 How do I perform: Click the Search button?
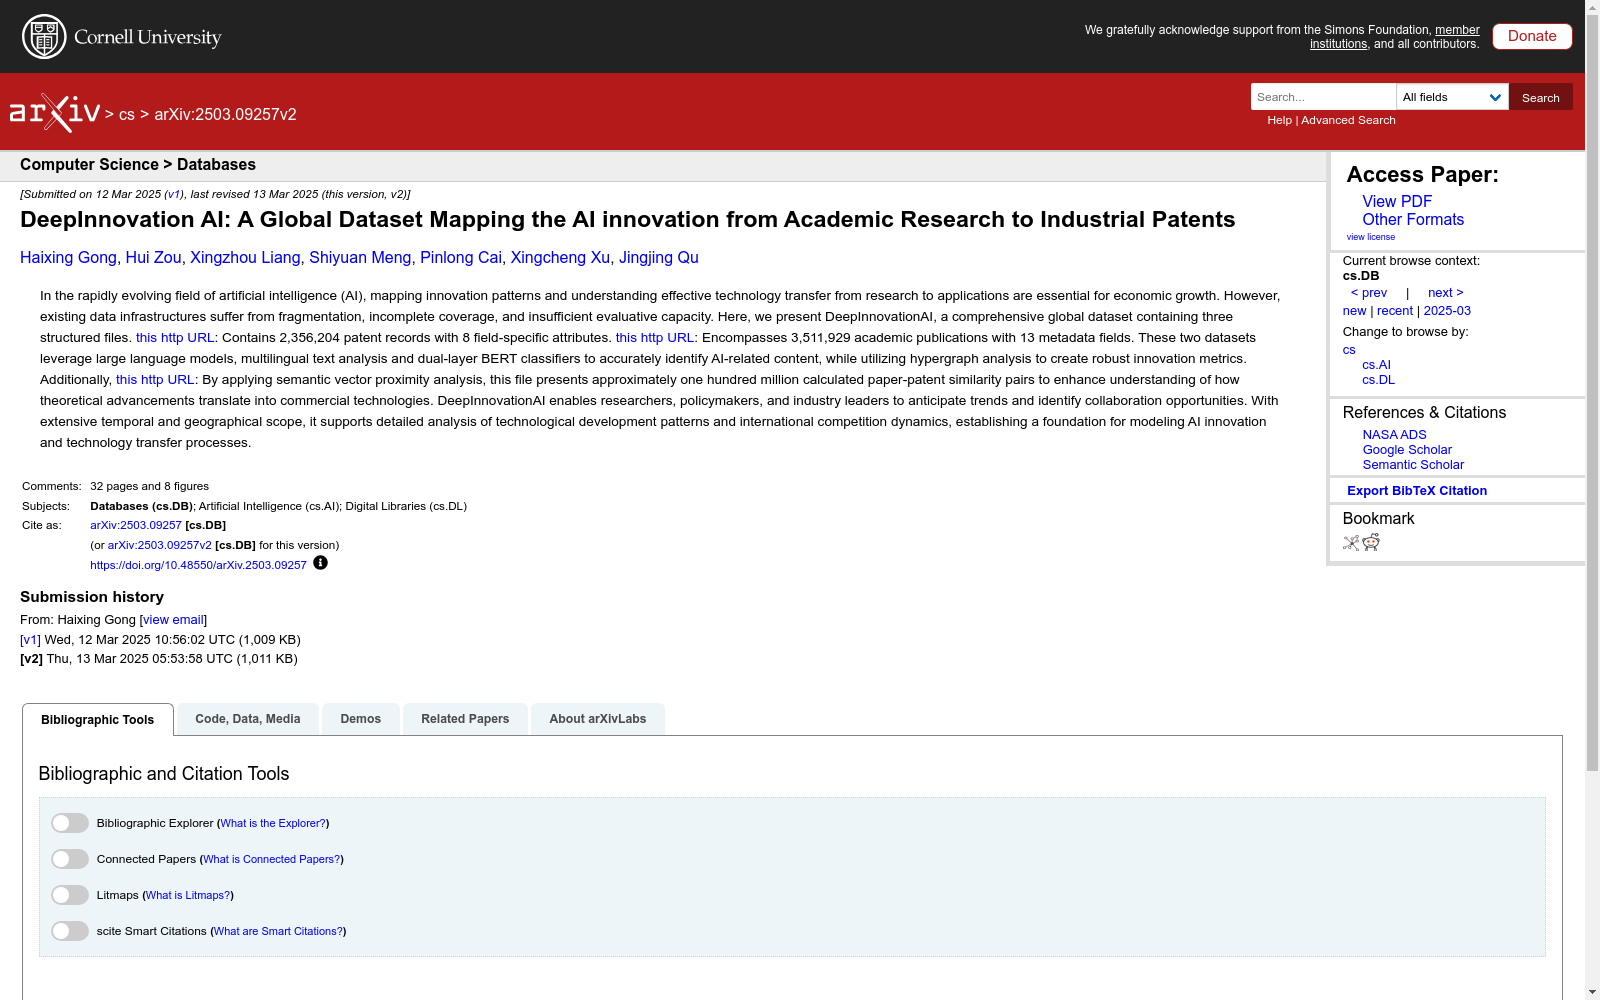[1541, 97]
